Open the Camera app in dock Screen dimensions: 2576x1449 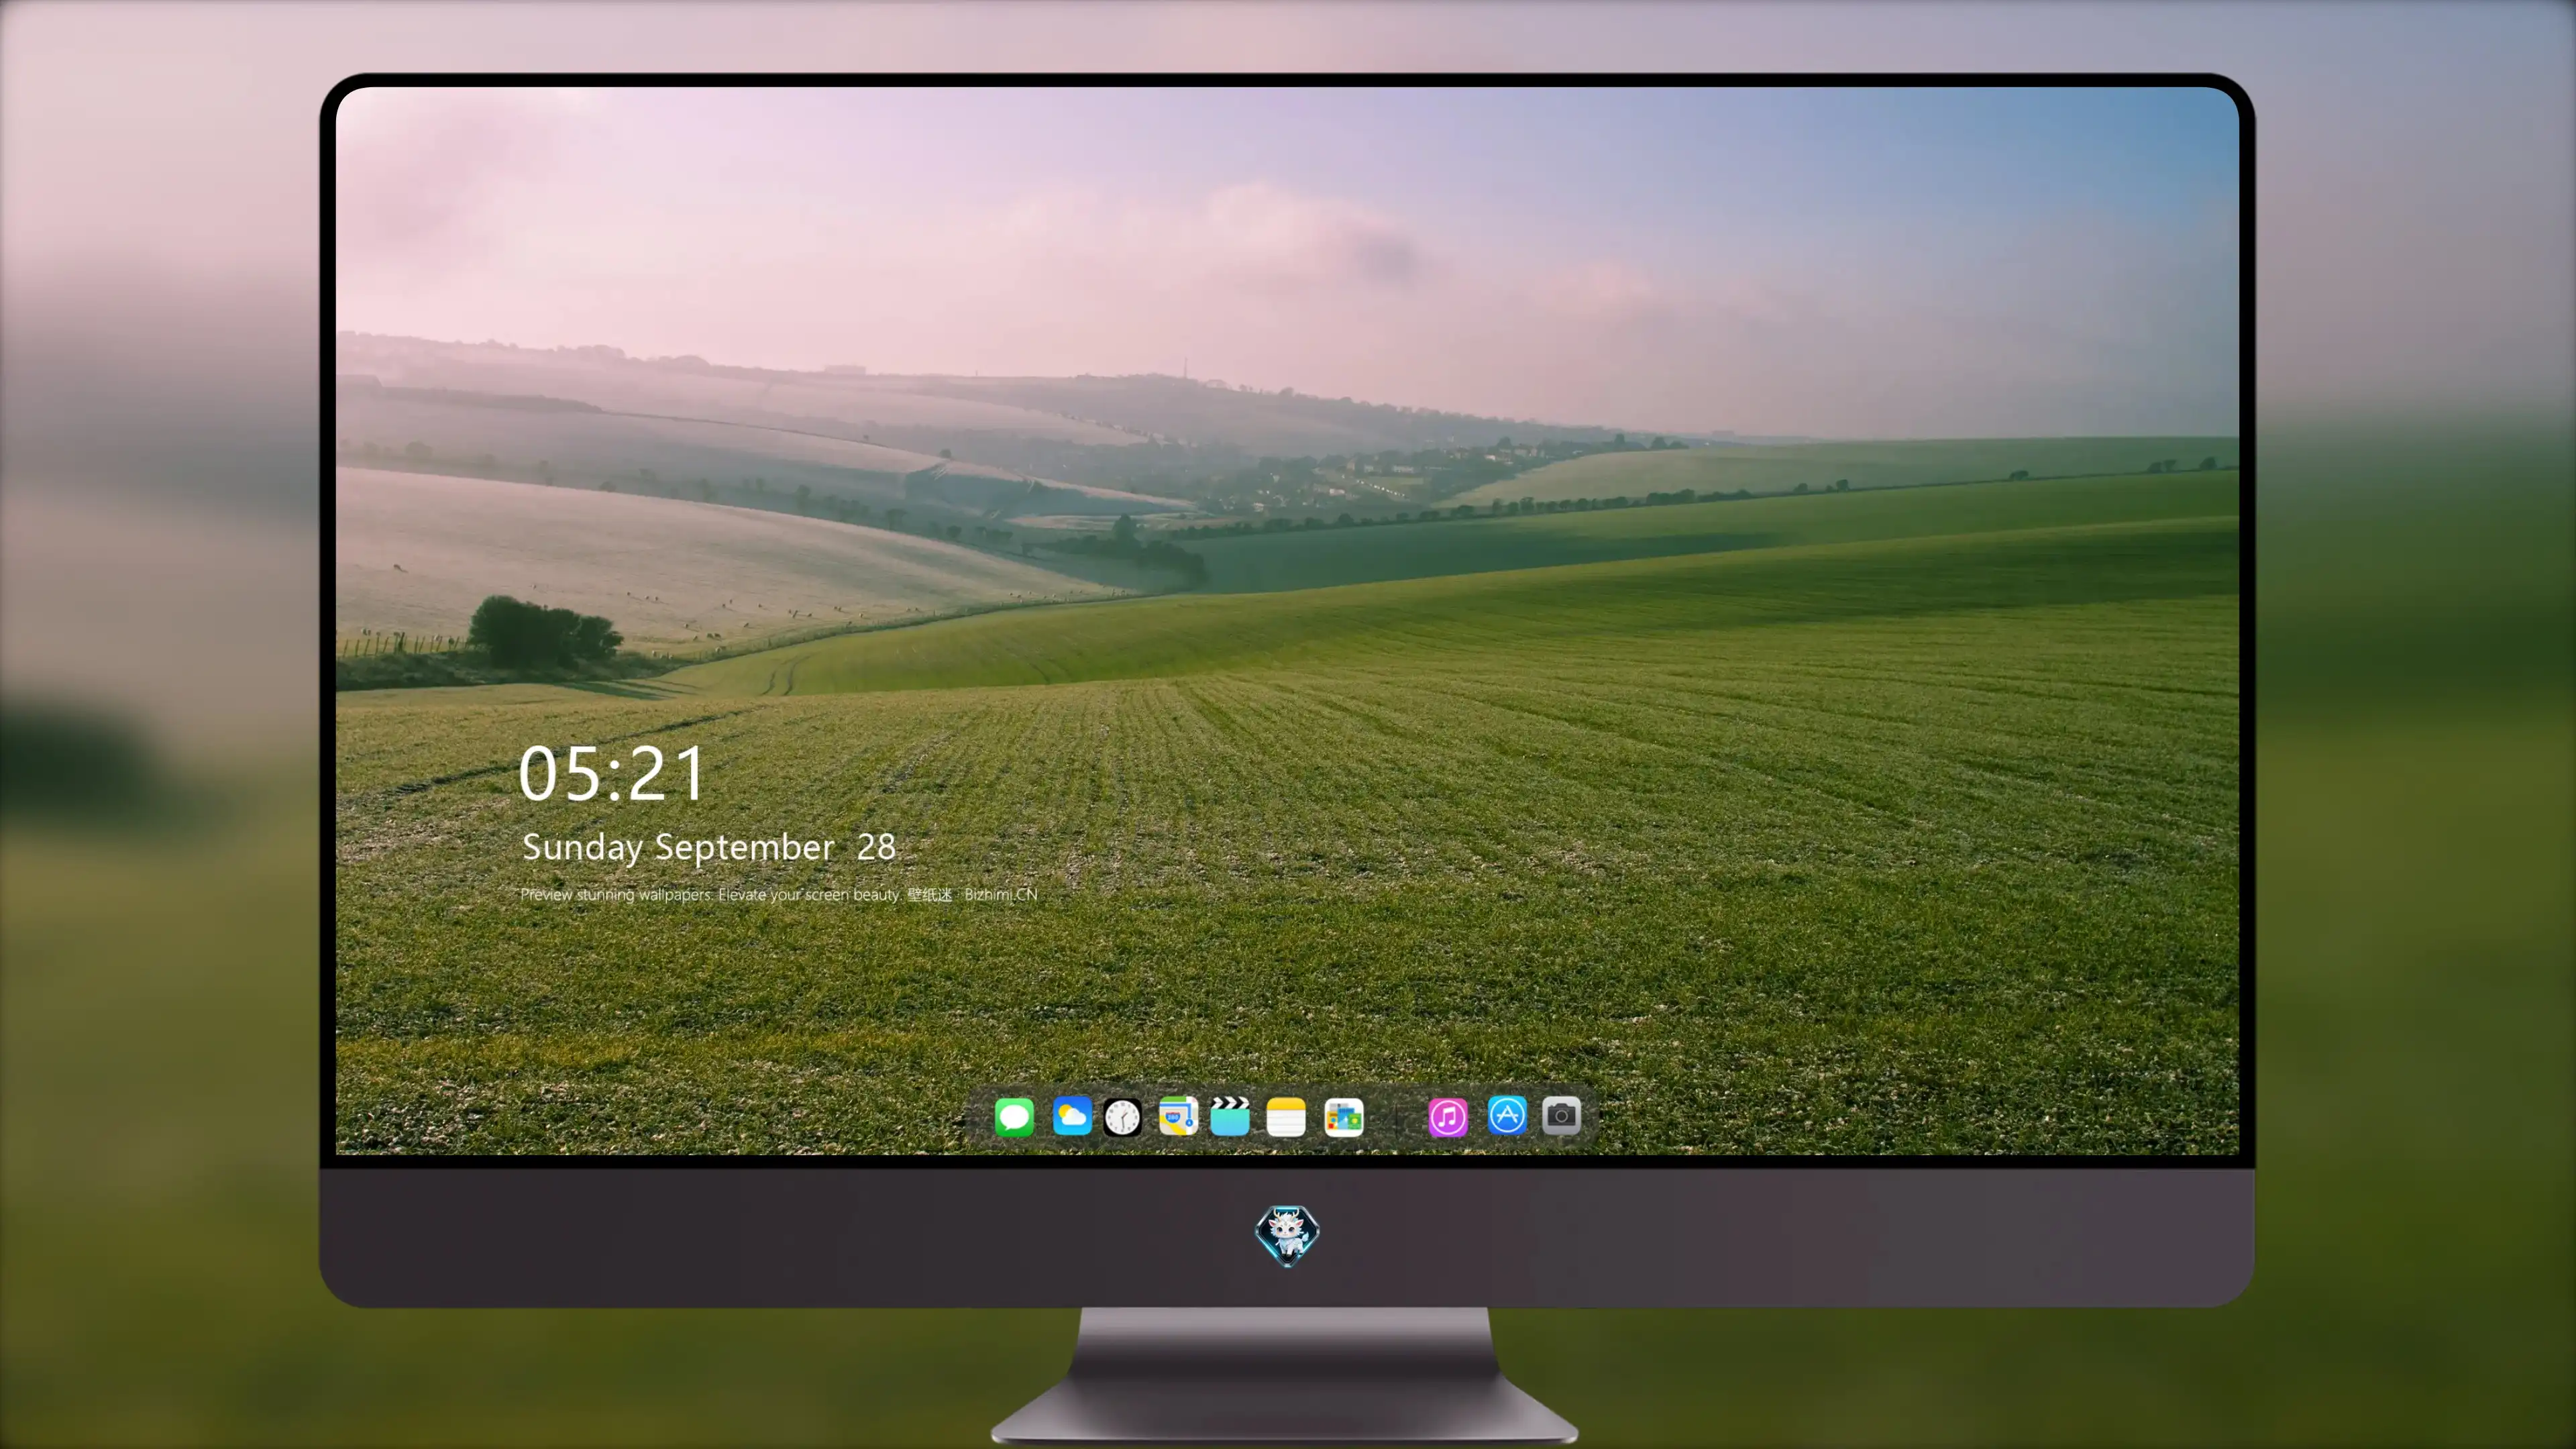tap(1561, 1115)
